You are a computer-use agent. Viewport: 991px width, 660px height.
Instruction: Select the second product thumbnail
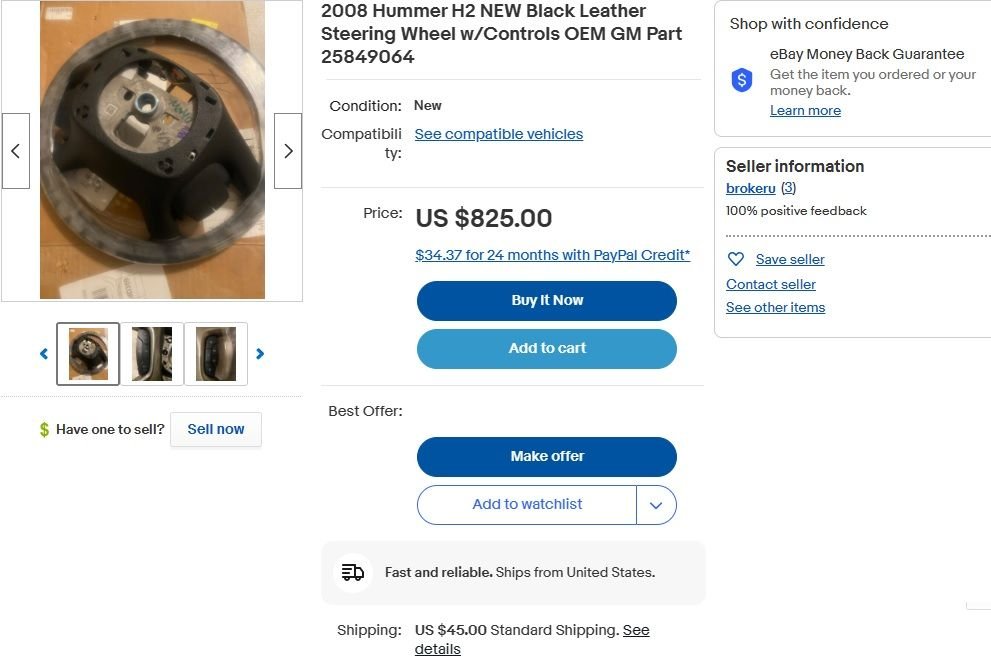click(x=152, y=354)
